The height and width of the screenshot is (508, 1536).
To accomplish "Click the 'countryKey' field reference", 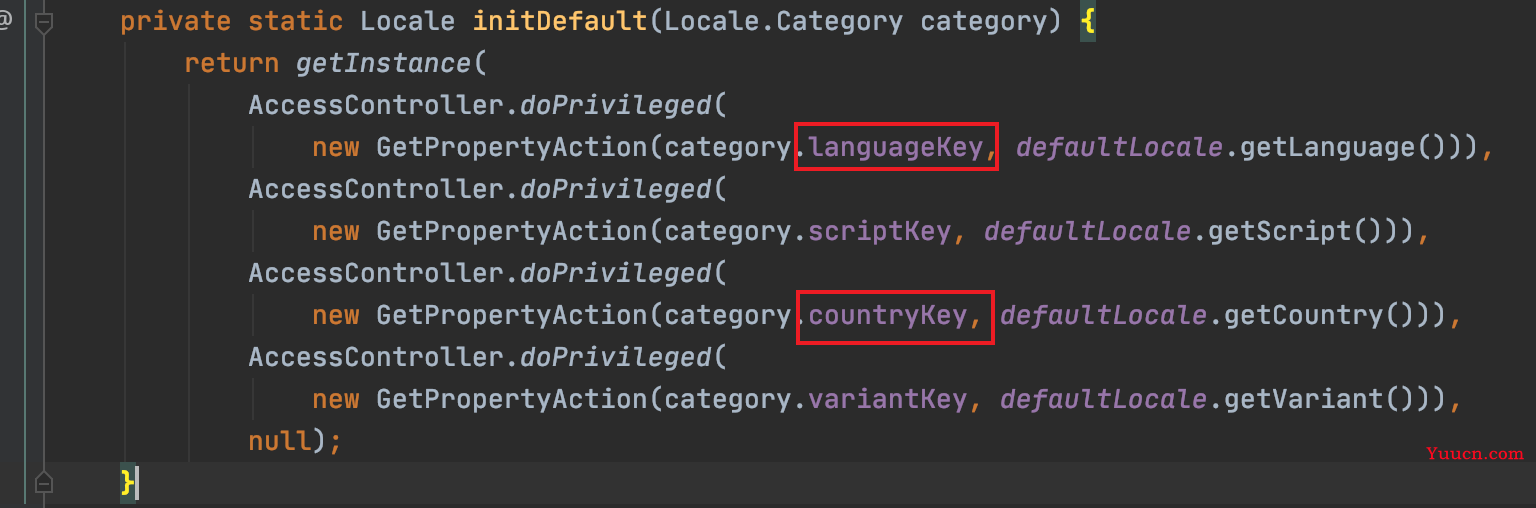I will tap(888, 315).
